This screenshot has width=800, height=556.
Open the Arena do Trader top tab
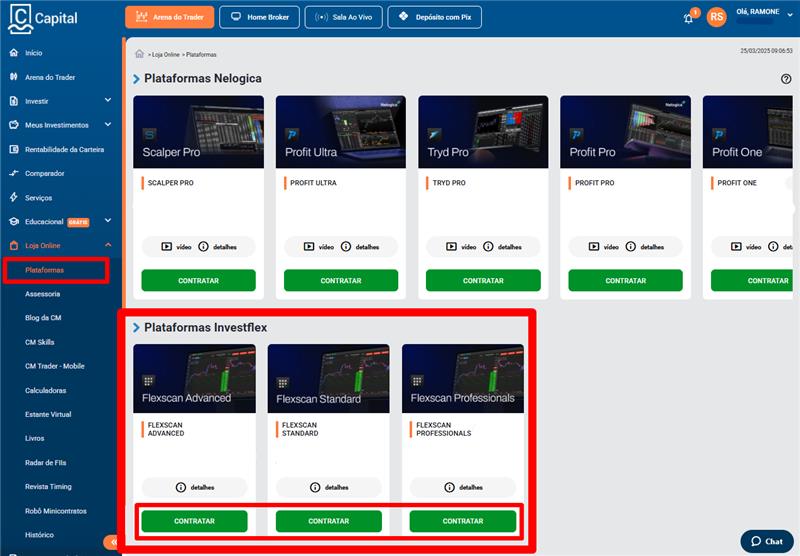169,17
